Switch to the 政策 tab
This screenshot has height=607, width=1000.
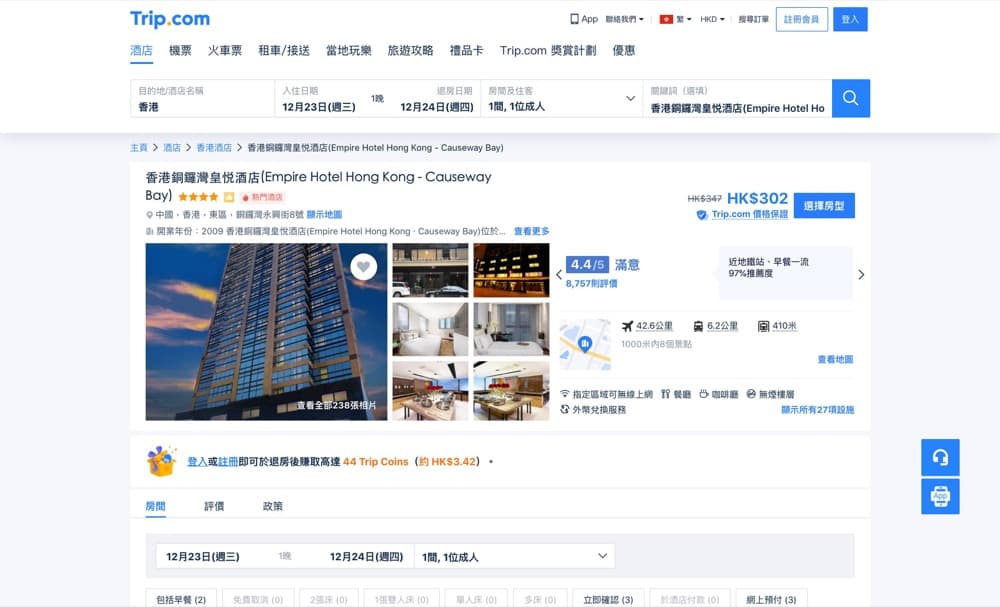tap(272, 506)
